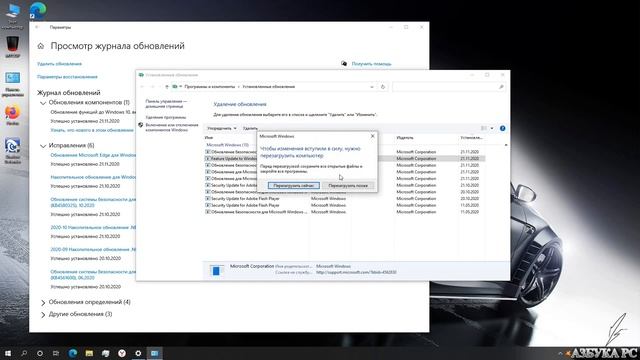Open the address bar history dropdown

(x=371, y=87)
